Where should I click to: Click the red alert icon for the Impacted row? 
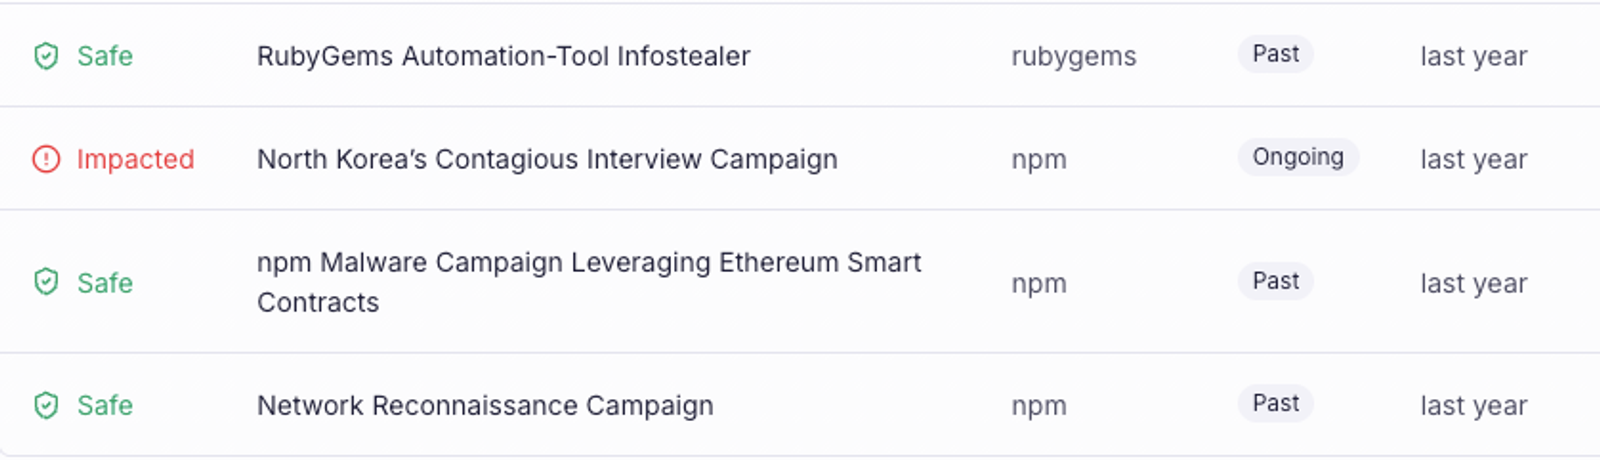46,159
